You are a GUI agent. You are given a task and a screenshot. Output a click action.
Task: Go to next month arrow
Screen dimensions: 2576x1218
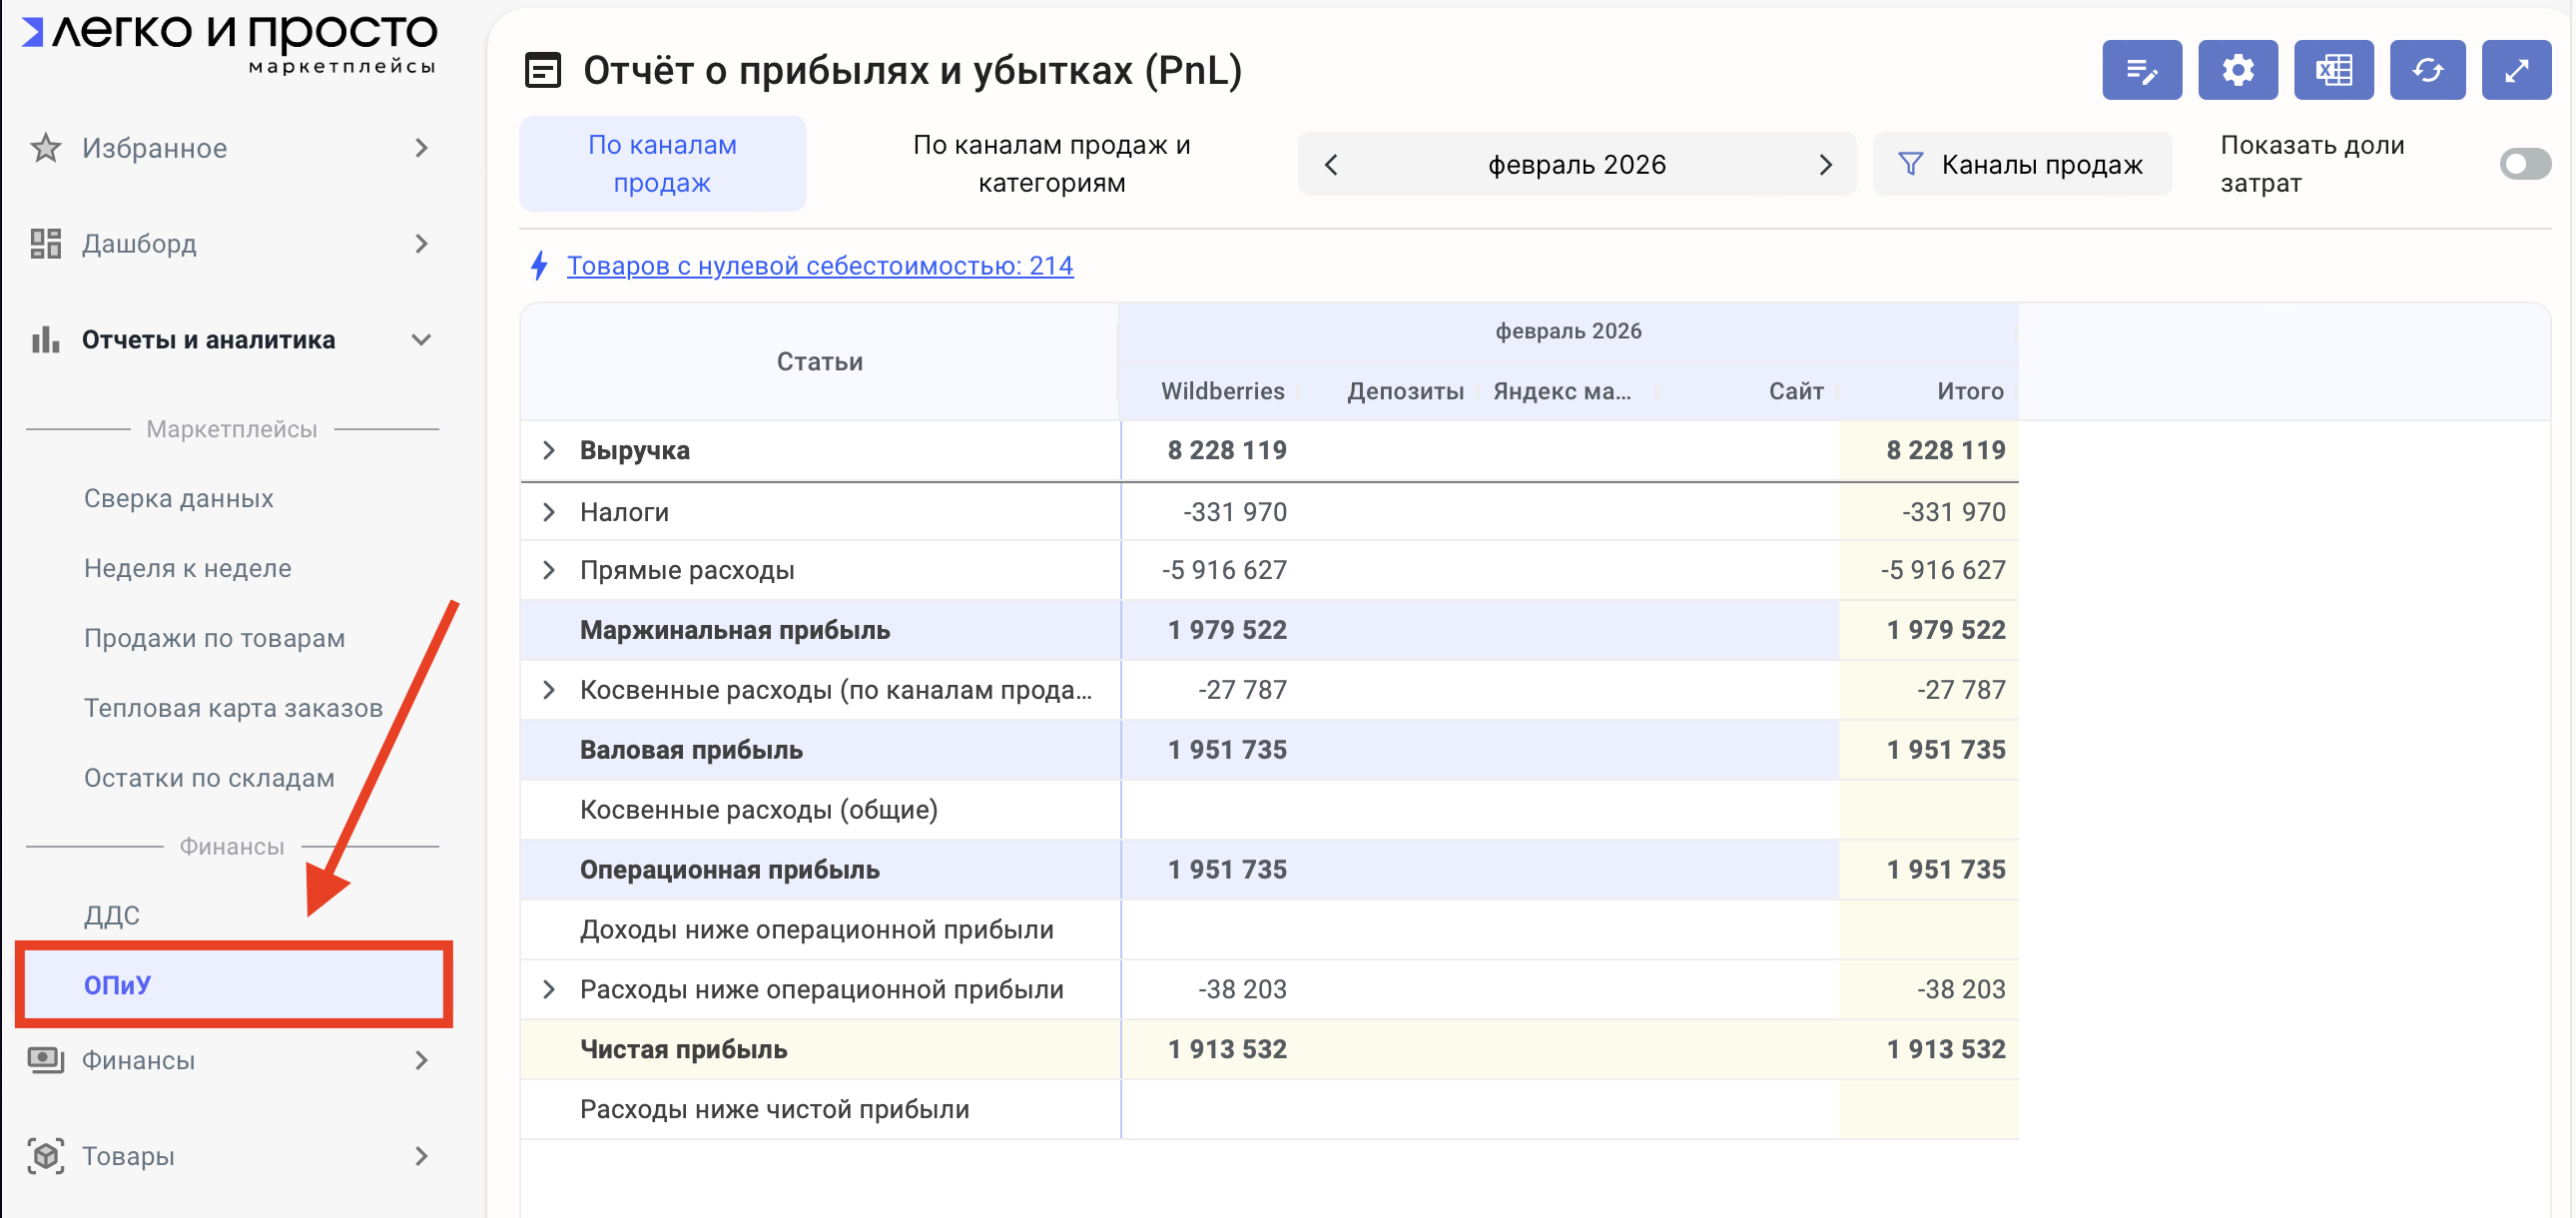(x=1825, y=164)
